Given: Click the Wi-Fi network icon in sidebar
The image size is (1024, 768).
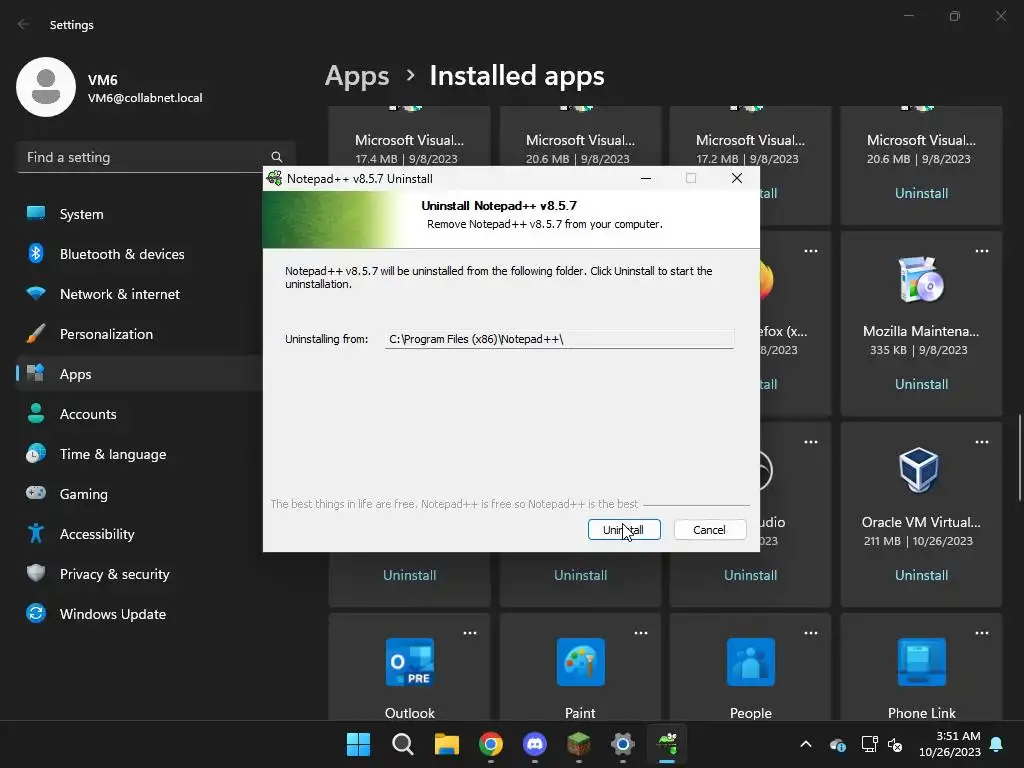Looking at the screenshot, I should tap(36, 293).
